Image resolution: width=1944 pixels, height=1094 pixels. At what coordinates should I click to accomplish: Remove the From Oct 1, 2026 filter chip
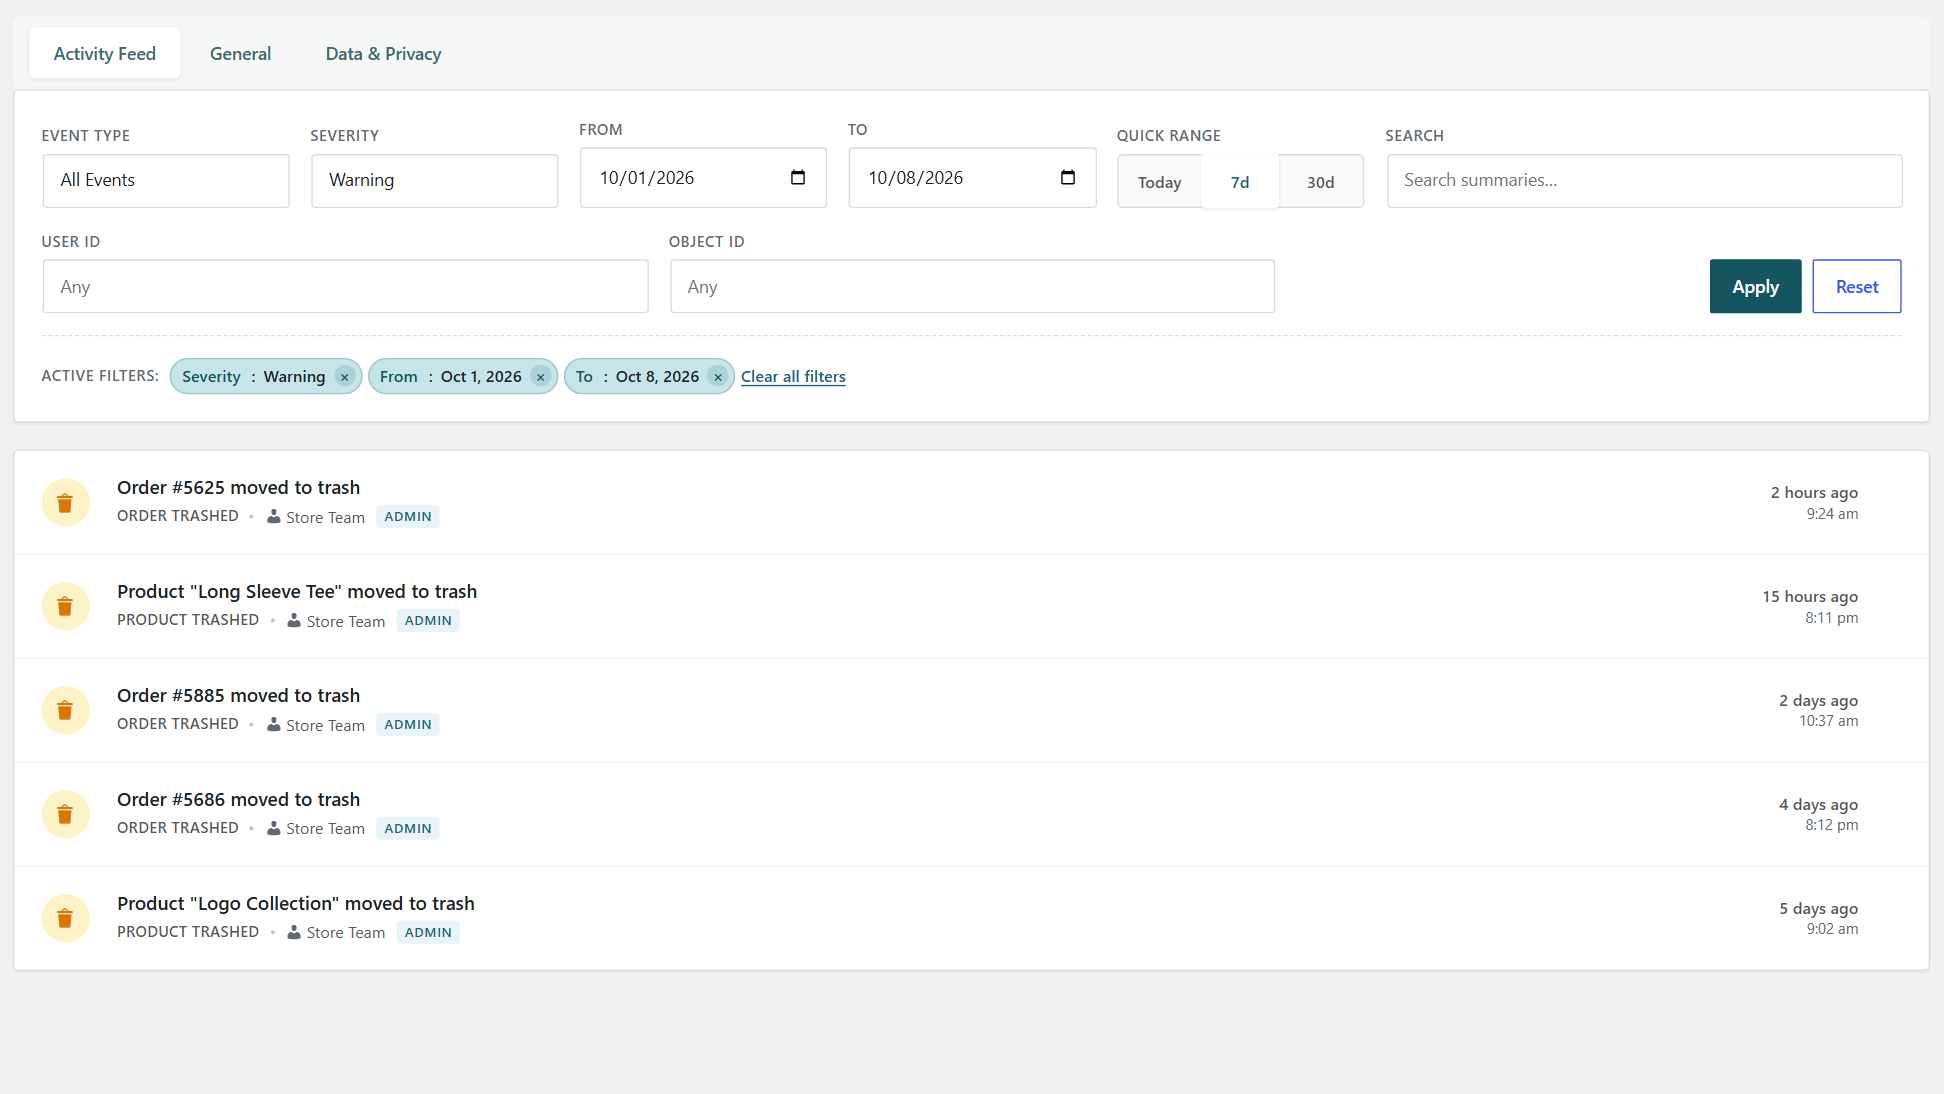(x=540, y=377)
